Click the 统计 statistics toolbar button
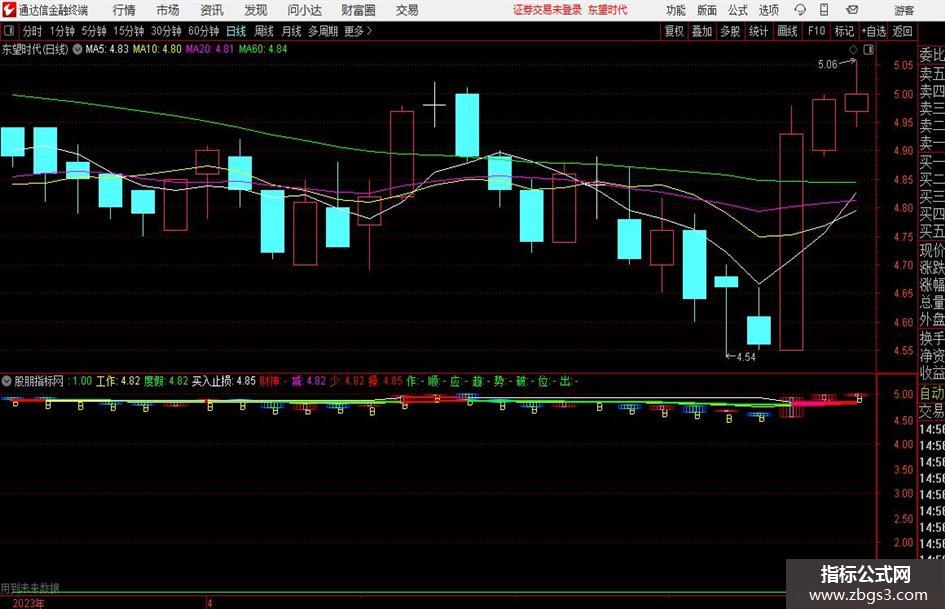 pos(758,31)
